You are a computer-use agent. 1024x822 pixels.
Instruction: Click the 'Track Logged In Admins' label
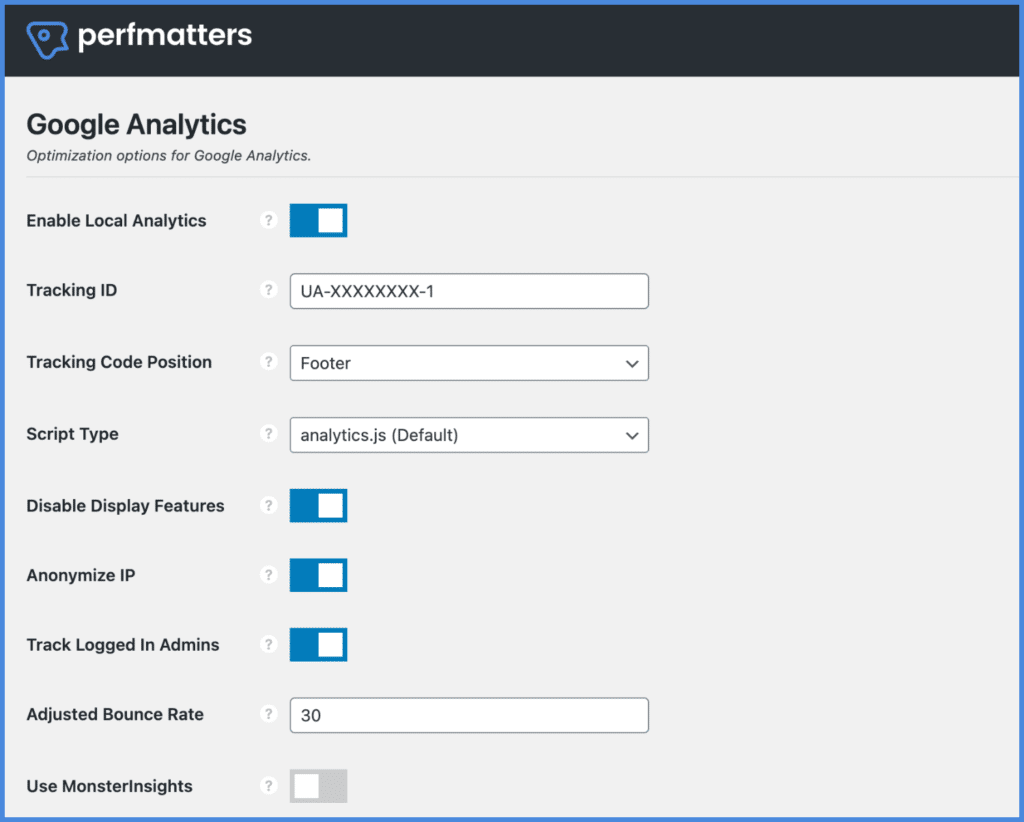click(123, 645)
